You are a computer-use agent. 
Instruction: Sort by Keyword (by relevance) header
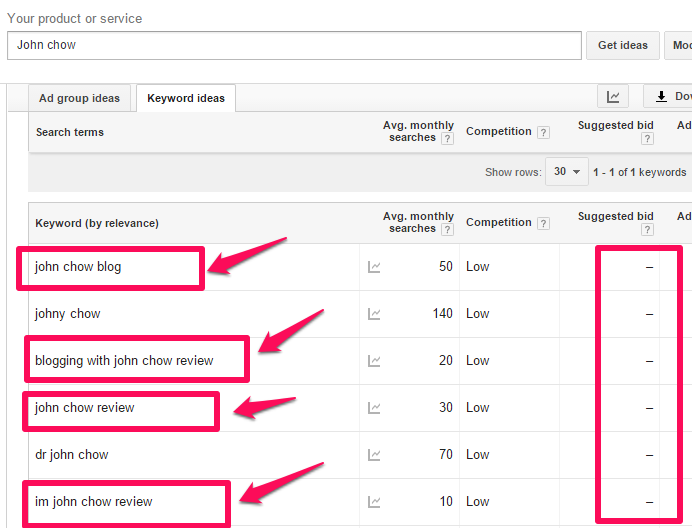point(97,223)
